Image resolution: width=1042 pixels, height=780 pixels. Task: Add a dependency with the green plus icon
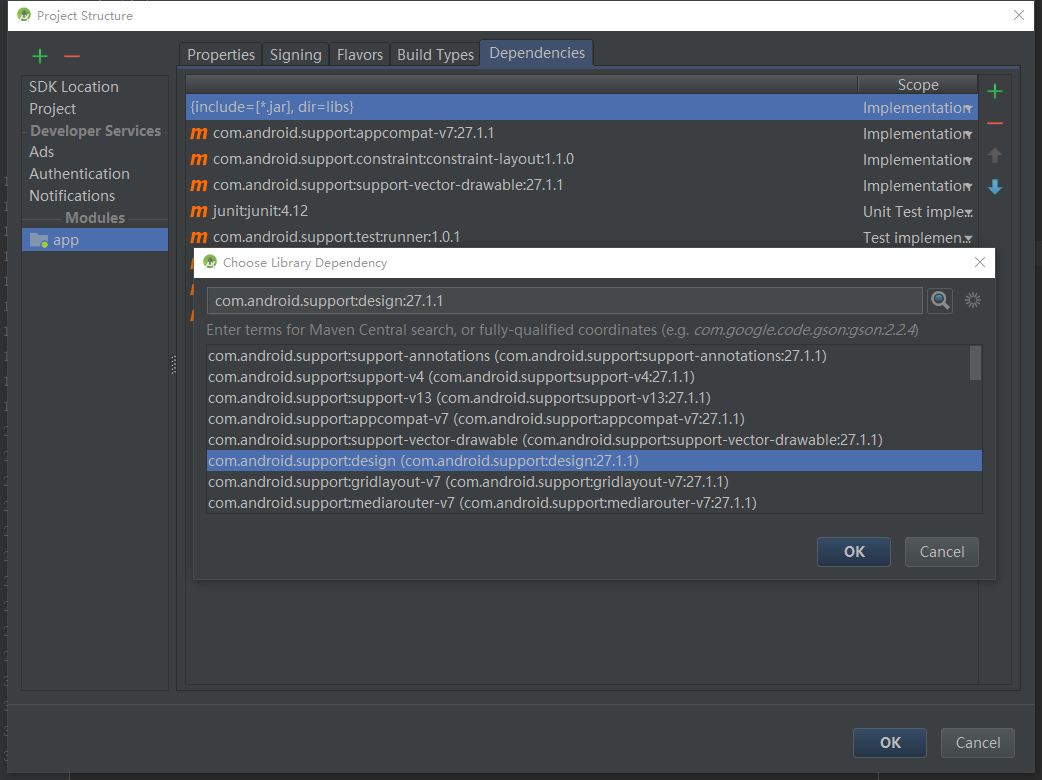click(994, 91)
